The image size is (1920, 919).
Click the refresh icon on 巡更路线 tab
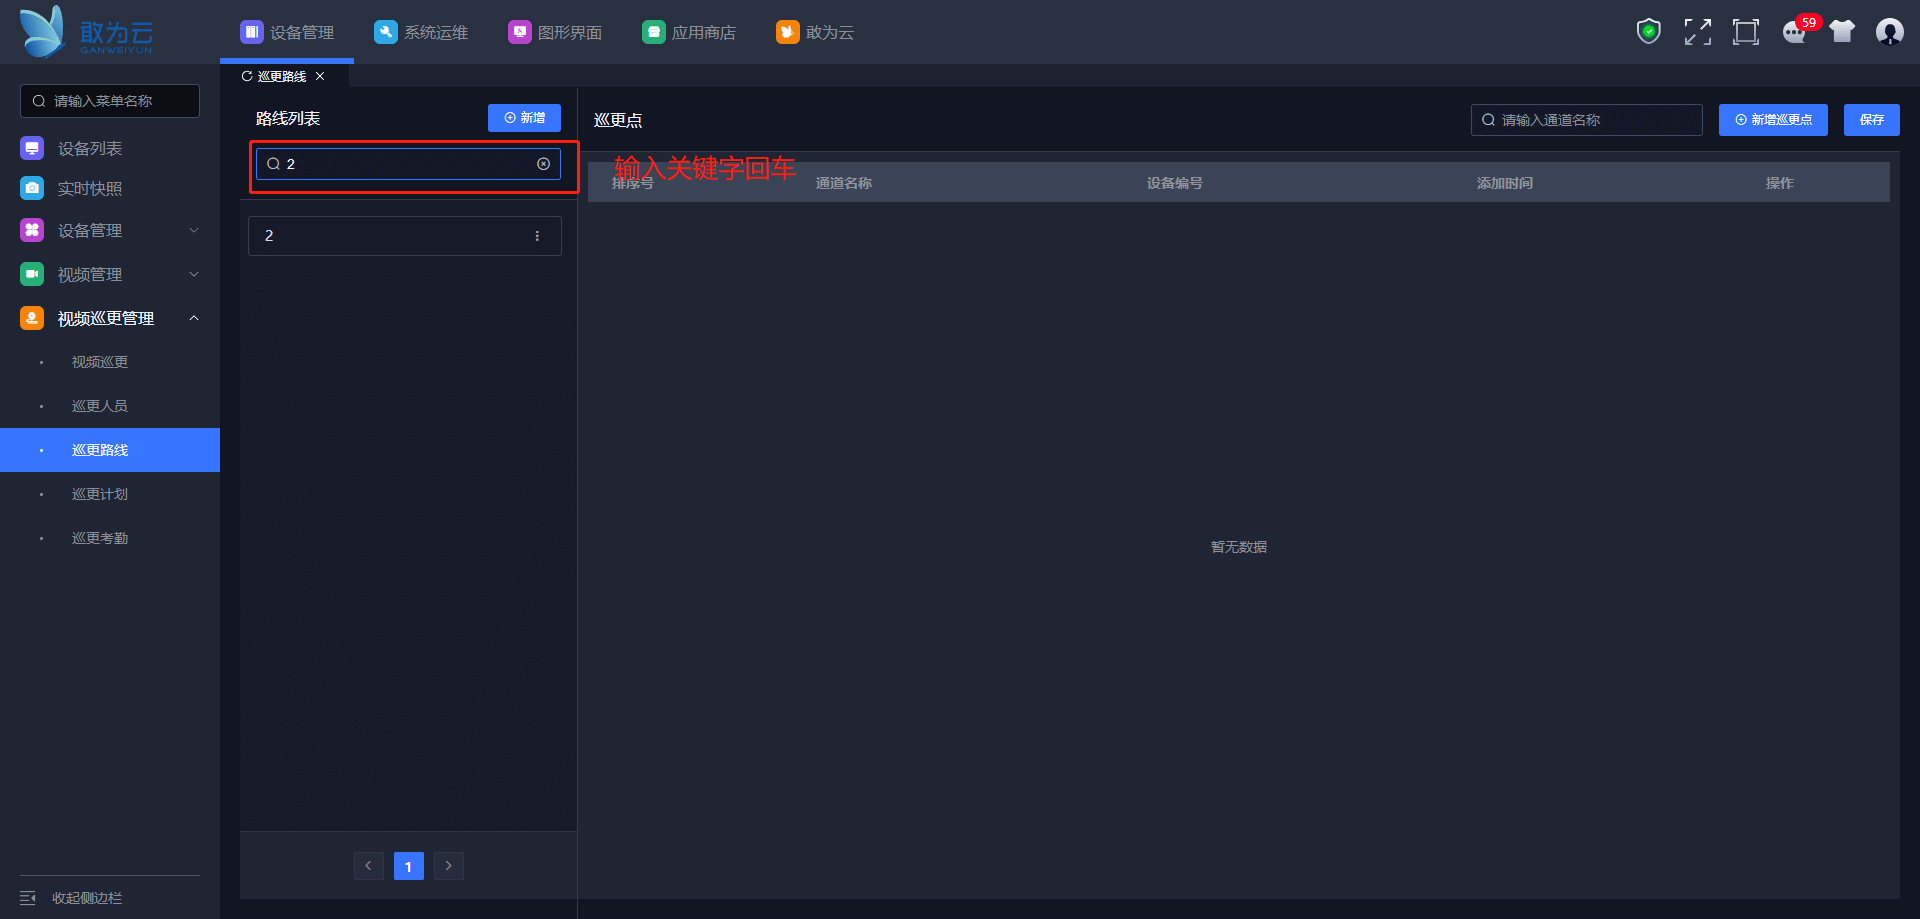tap(247, 76)
